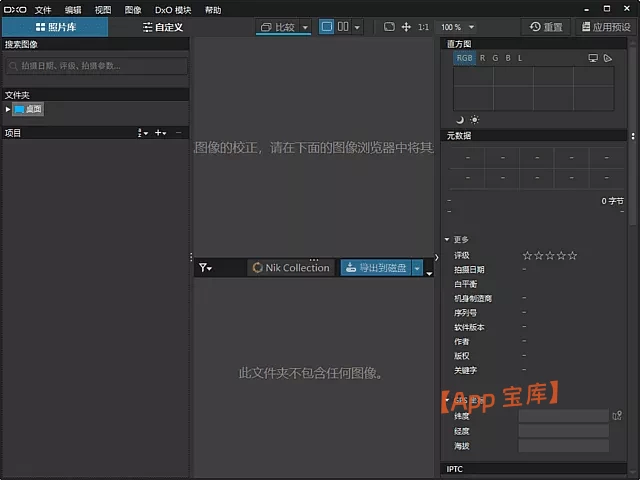Toggle shadow clipping moon icon
The height and width of the screenshot is (480, 640).
pyautogui.click(x=460, y=120)
